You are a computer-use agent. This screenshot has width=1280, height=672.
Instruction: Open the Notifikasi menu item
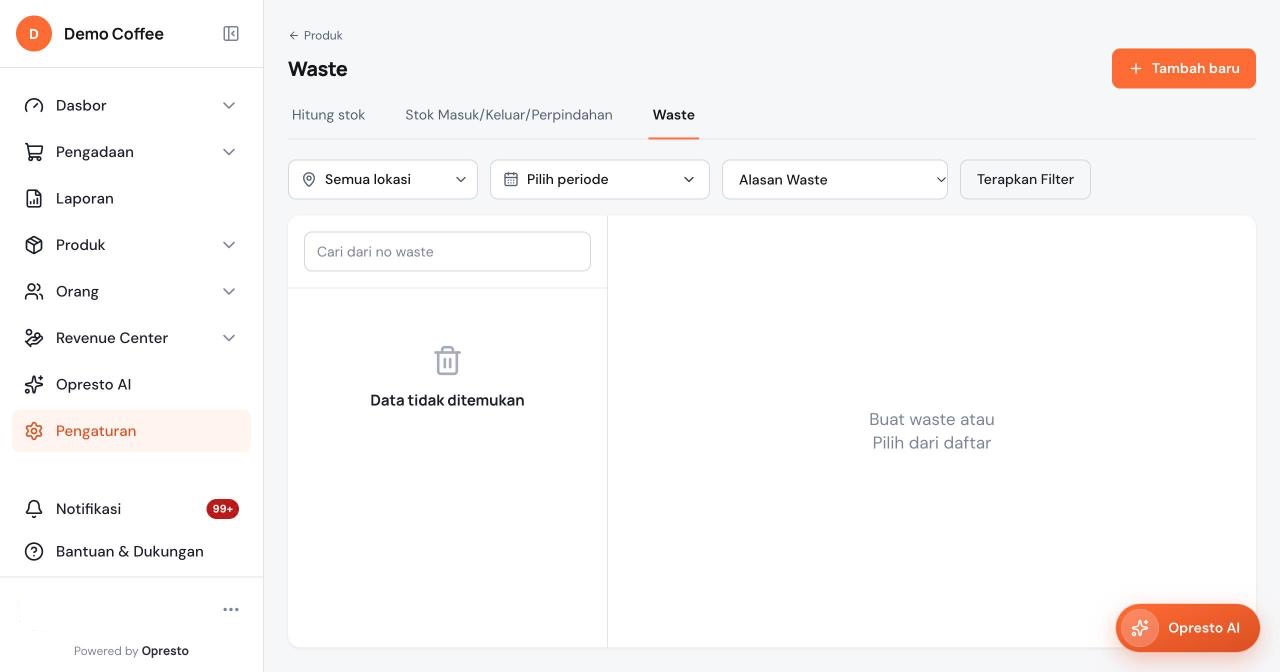click(x=132, y=509)
